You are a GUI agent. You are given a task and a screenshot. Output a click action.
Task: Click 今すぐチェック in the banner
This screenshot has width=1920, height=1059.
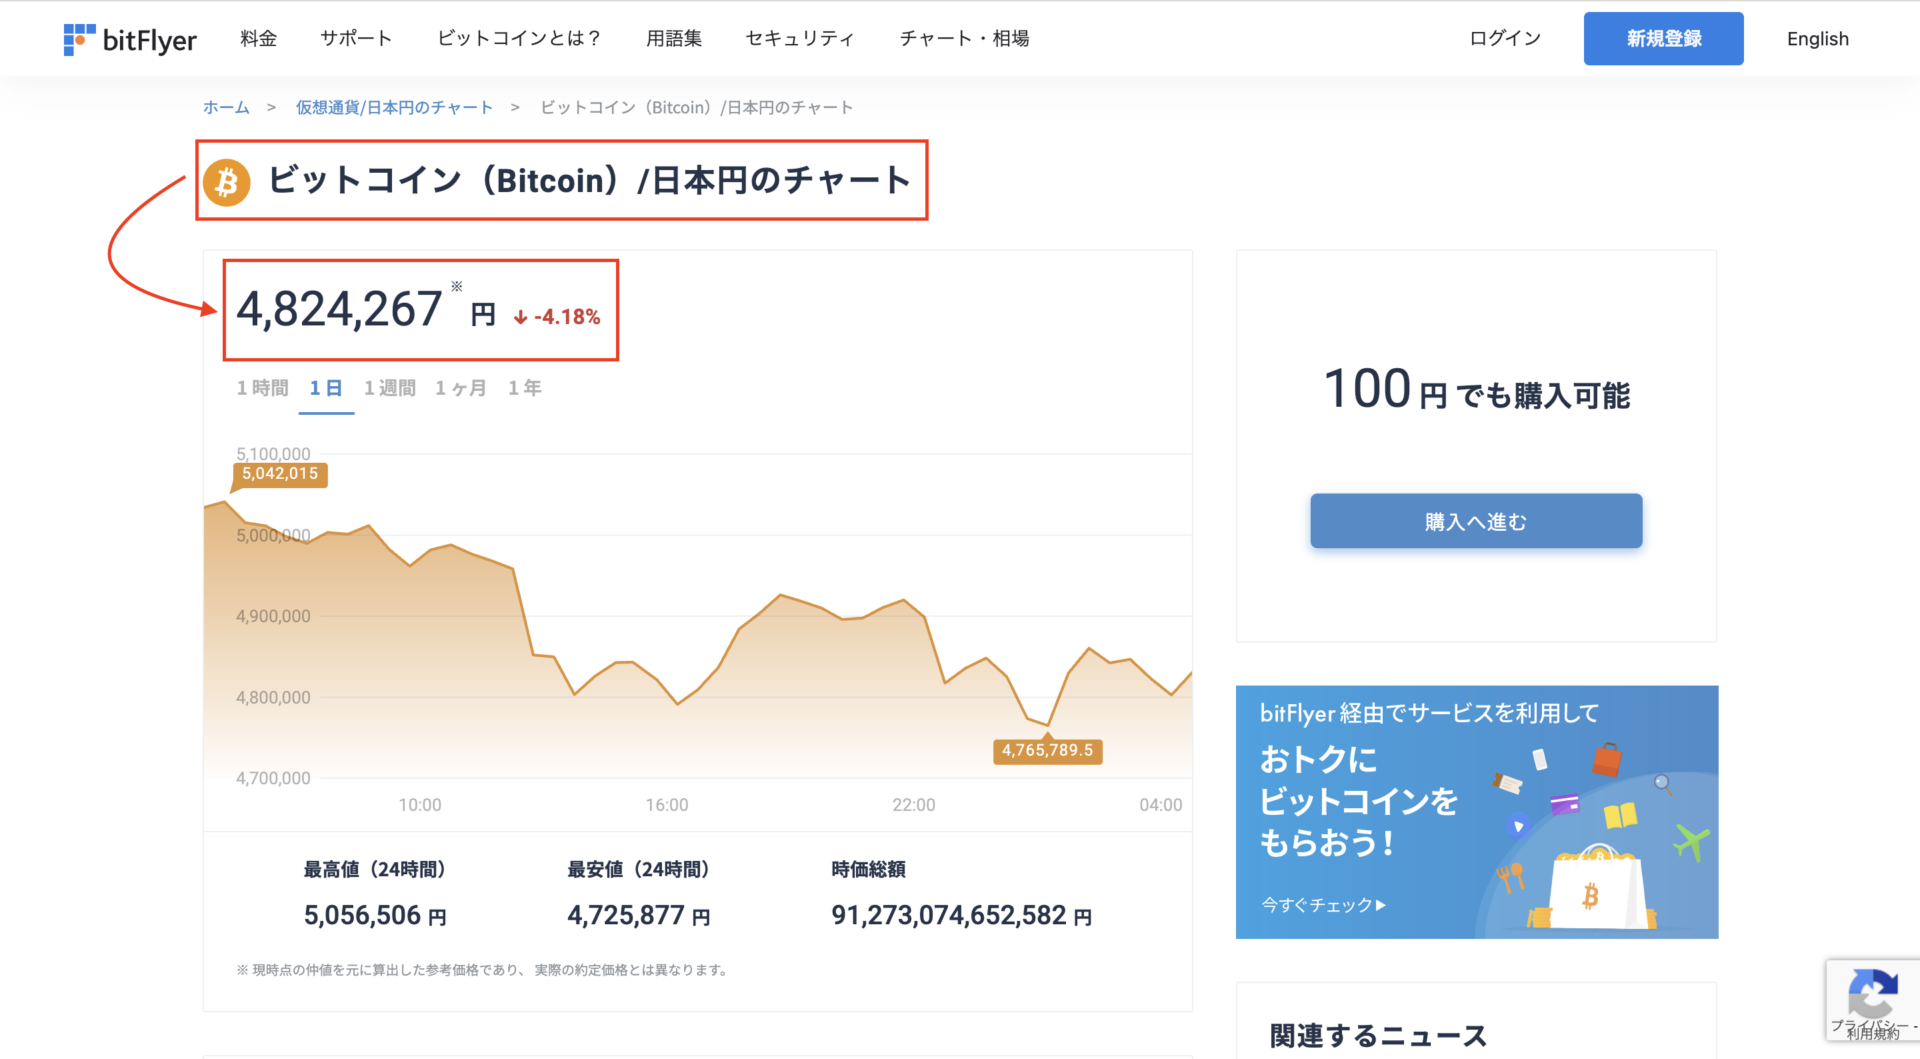(1324, 905)
